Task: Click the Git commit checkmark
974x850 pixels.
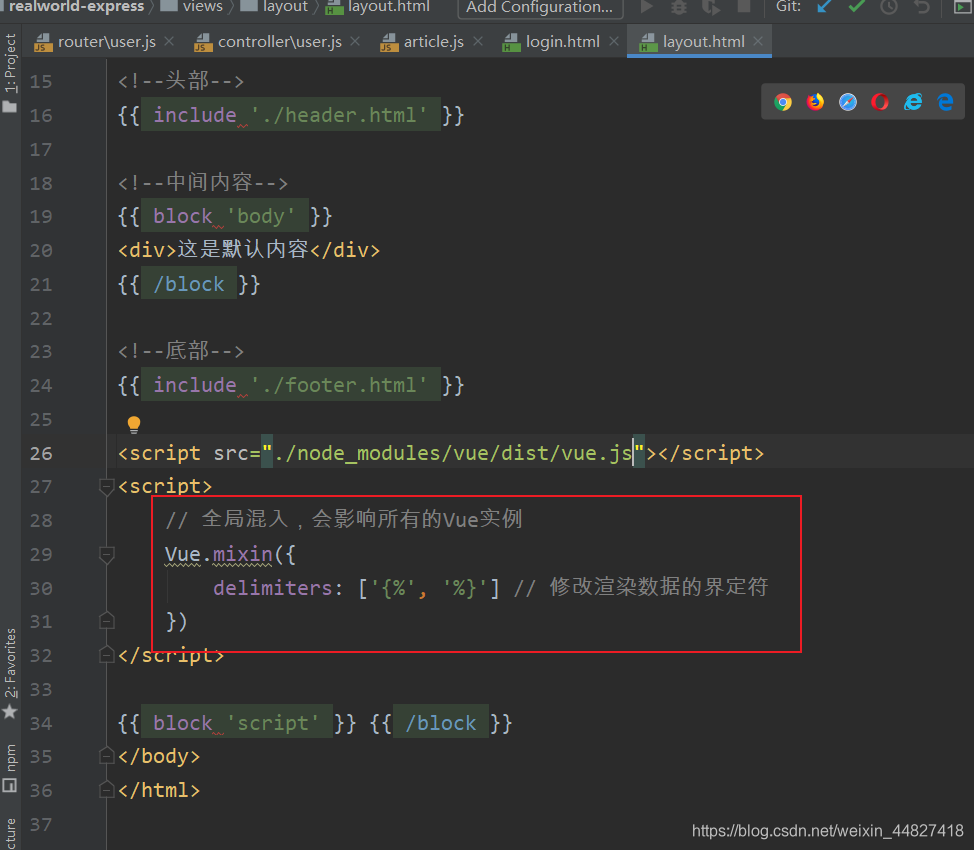Action: (x=857, y=7)
